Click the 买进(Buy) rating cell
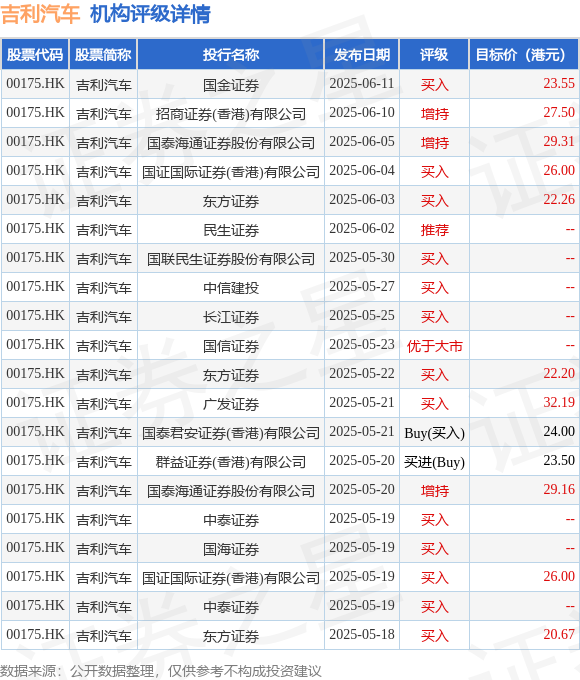 (x=434, y=462)
